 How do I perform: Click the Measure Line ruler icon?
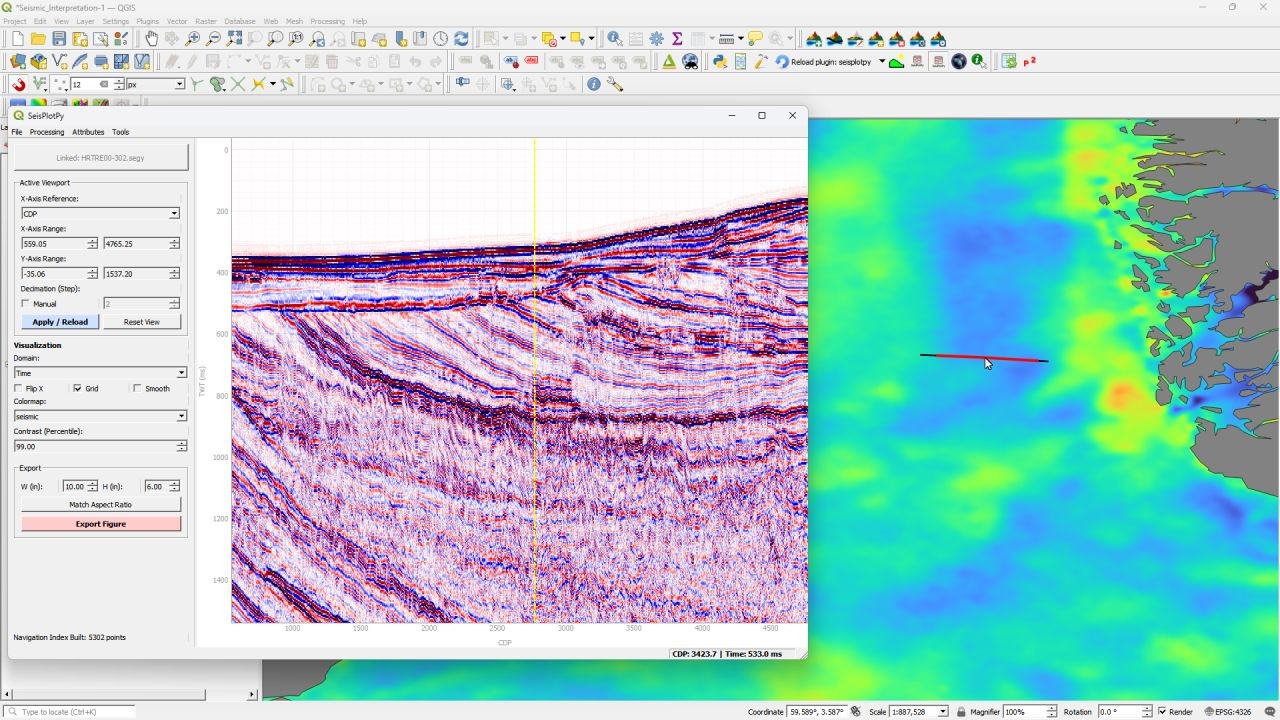pyautogui.click(x=726, y=39)
